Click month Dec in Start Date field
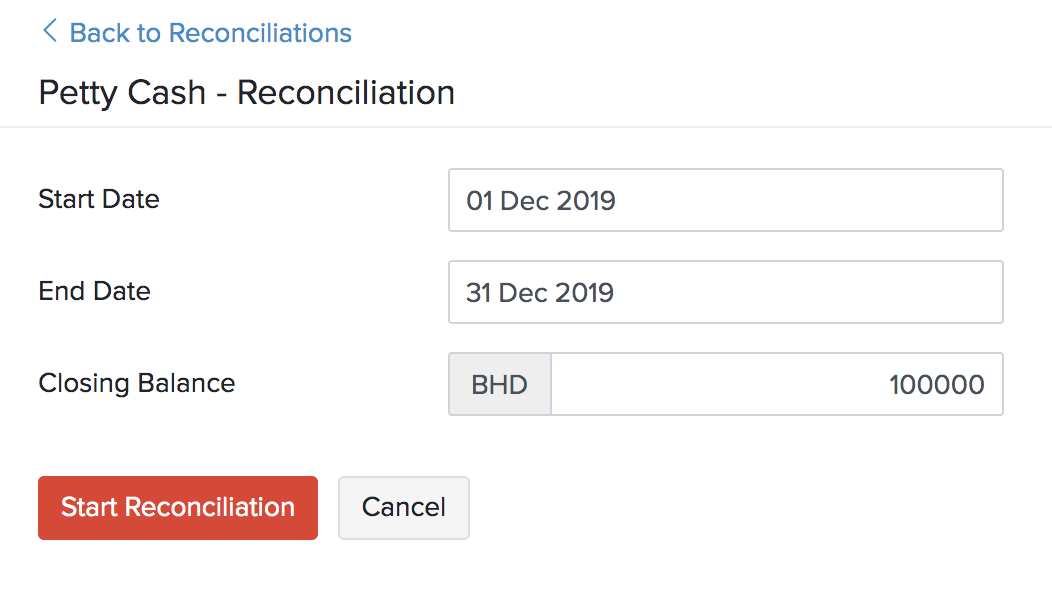1052x598 pixels. point(524,201)
